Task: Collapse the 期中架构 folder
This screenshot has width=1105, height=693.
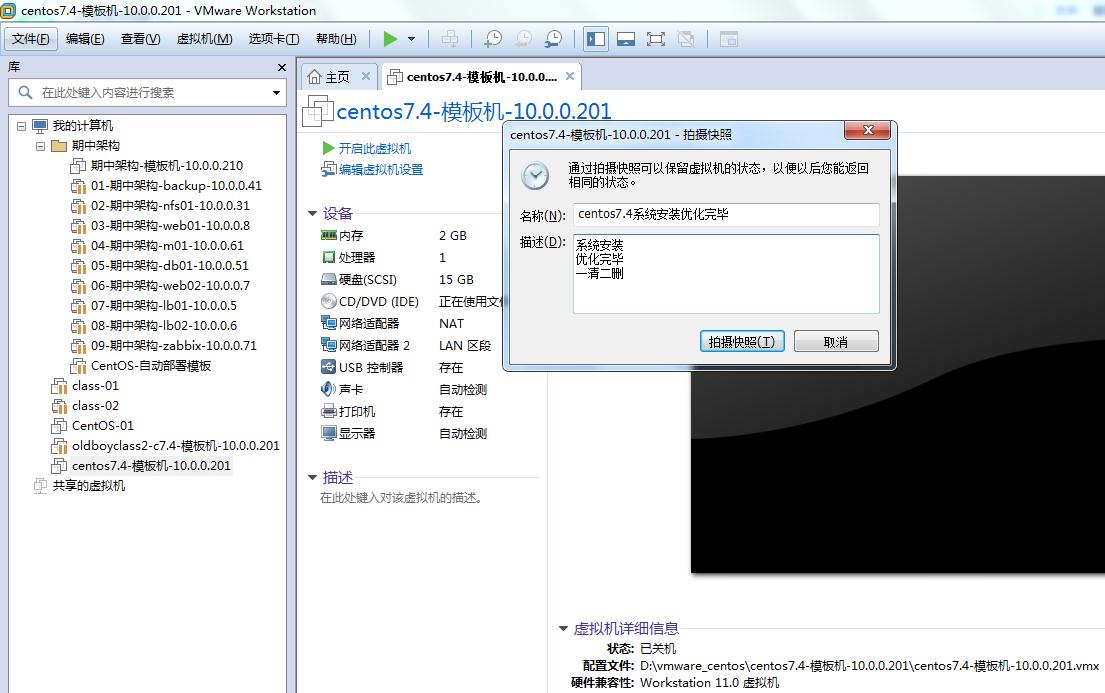Action: [41, 146]
